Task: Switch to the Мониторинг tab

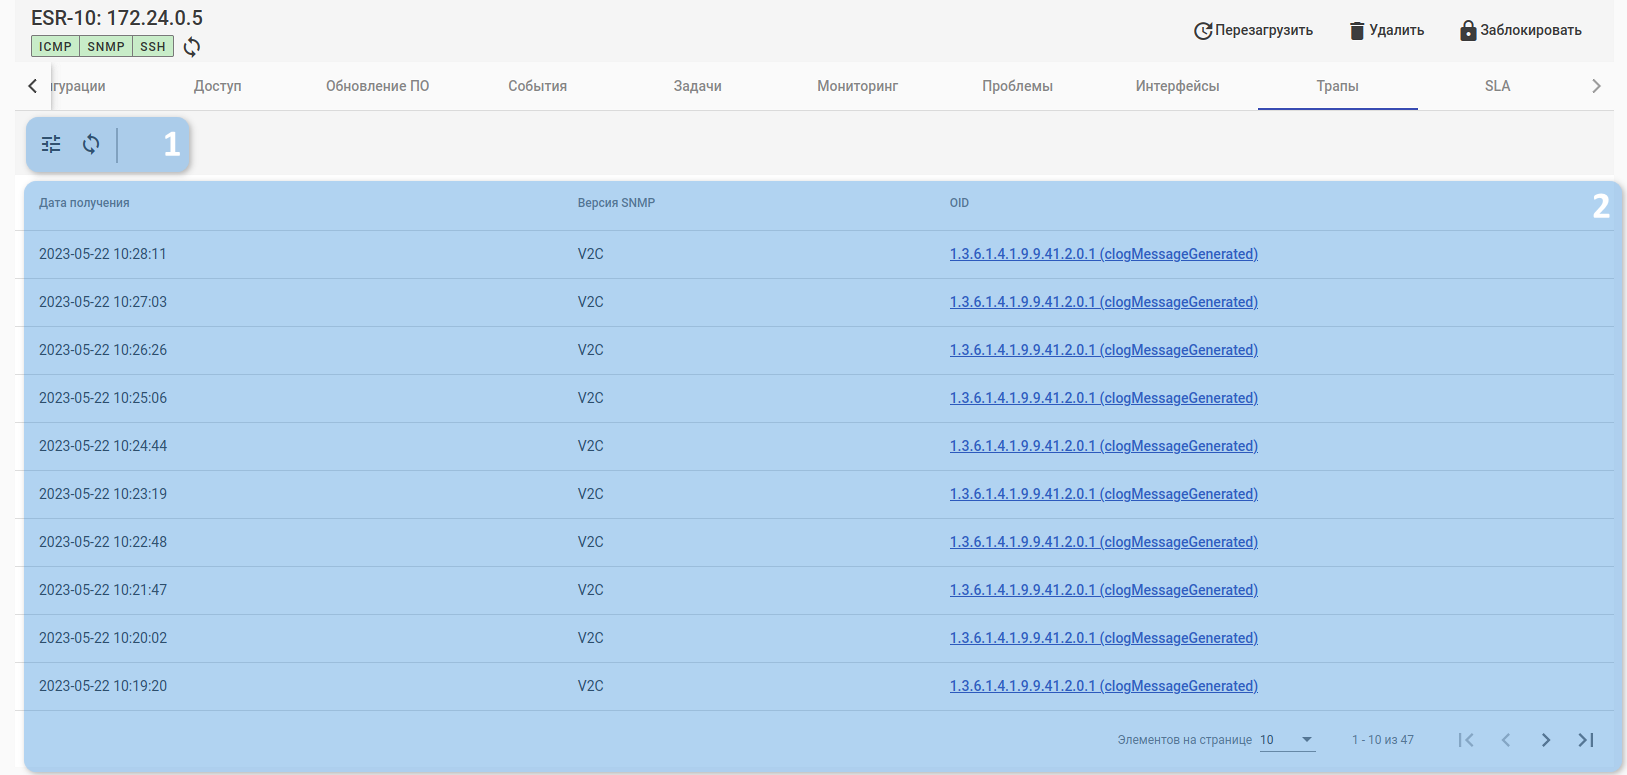Action: coord(858,86)
